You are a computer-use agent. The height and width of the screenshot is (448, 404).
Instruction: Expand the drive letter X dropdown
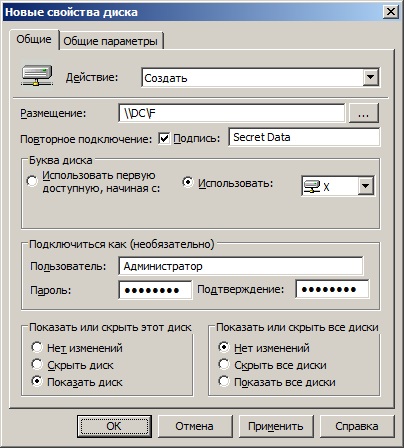[366, 186]
